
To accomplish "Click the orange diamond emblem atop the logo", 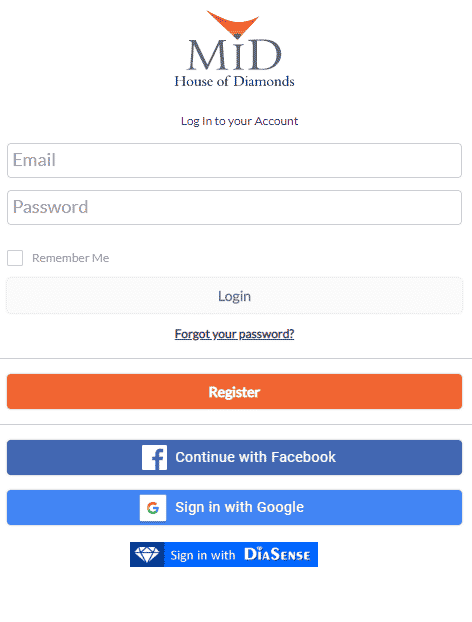I will pos(234,25).
